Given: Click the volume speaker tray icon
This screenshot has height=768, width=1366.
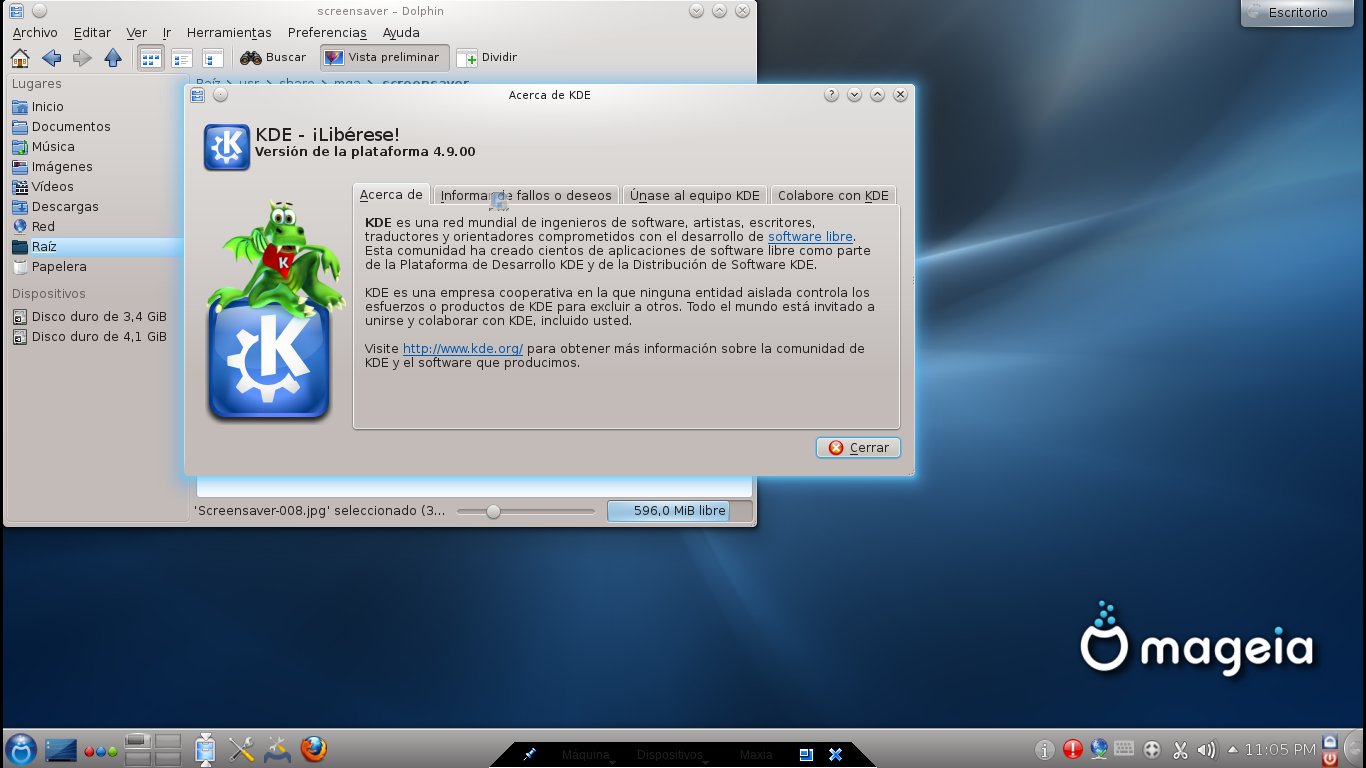Looking at the screenshot, I should [1206, 749].
